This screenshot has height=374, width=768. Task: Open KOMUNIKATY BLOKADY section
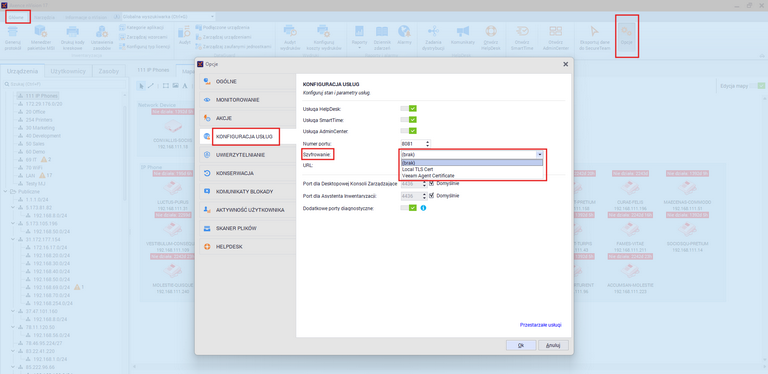pos(248,191)
